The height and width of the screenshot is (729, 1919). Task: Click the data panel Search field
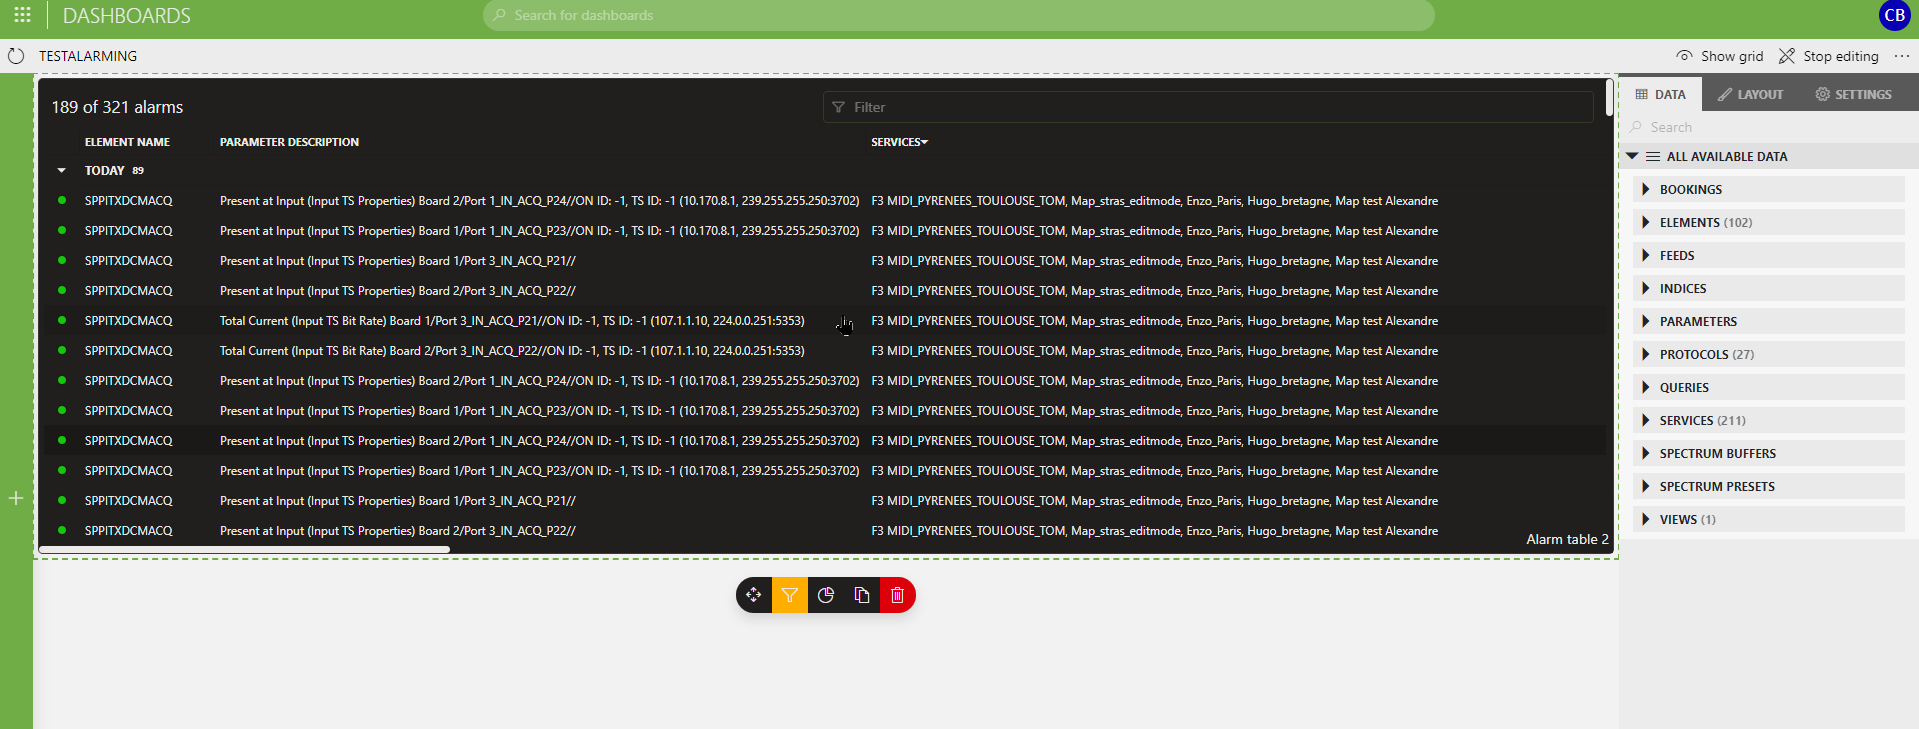(x=1770, y=127)
